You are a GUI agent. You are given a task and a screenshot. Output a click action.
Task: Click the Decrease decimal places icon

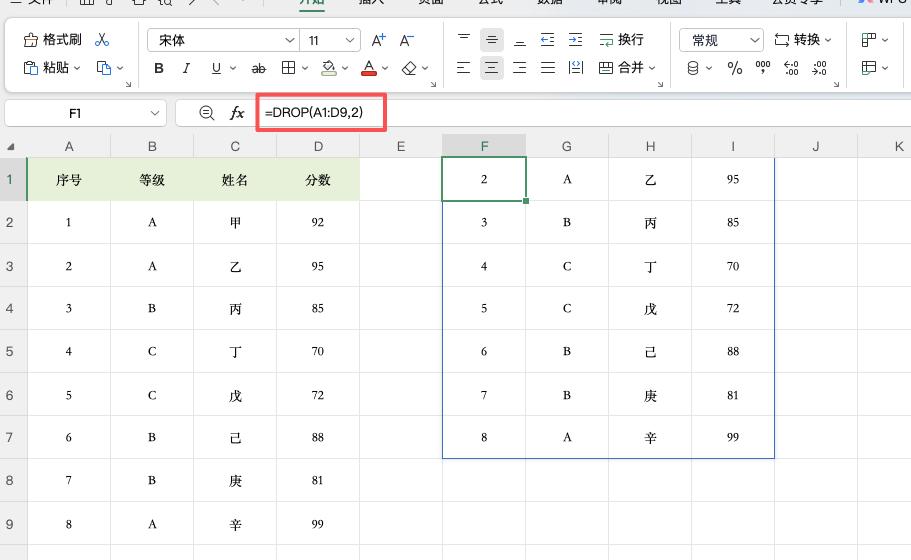pos(819,68)
